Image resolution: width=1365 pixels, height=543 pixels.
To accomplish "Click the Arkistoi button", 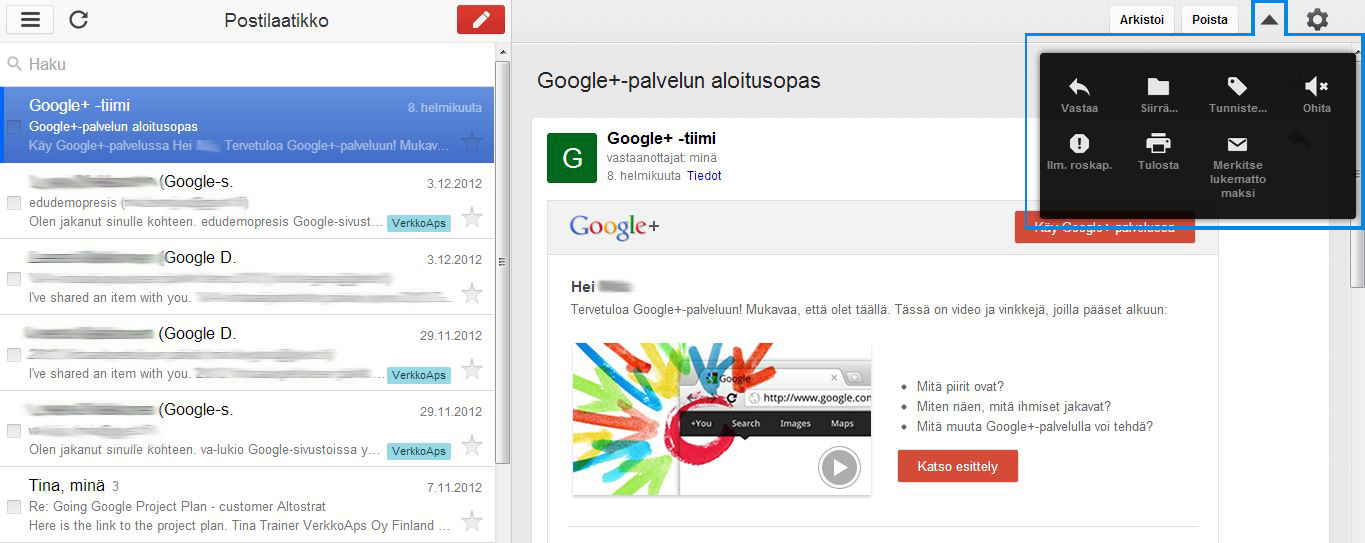I will click(x=1141, y=20).
